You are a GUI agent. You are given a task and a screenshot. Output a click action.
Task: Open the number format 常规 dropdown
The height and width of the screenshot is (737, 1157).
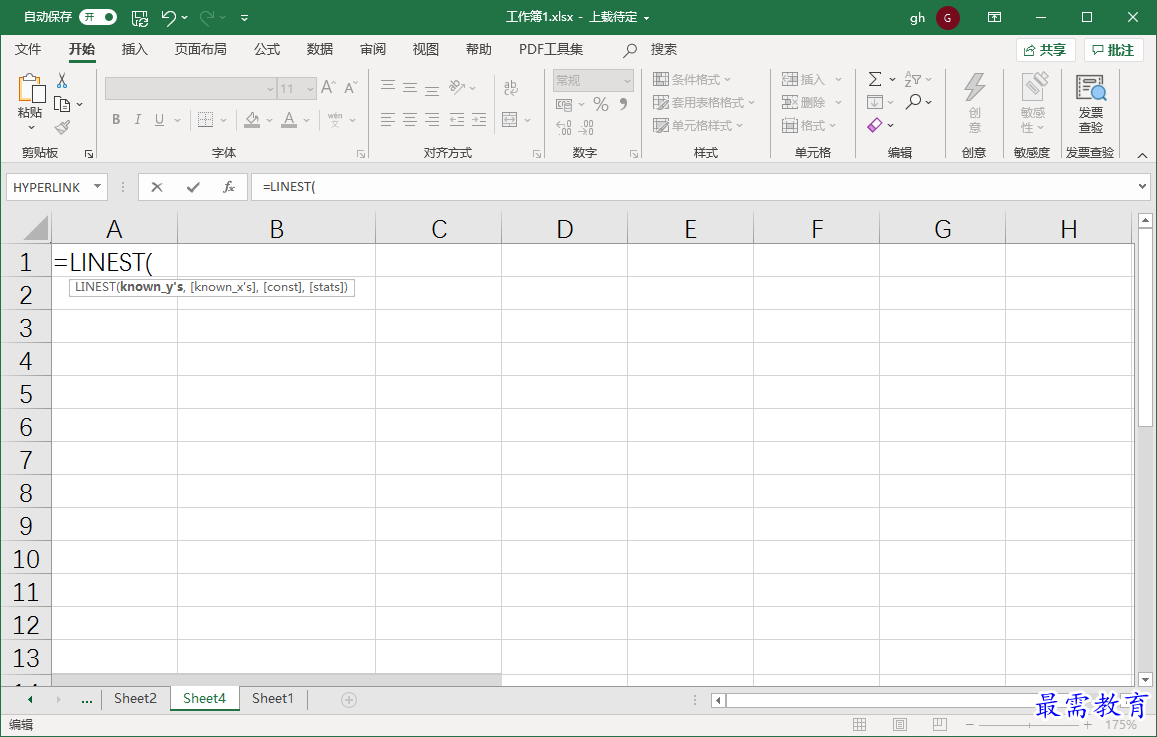(x=593, y=80)
